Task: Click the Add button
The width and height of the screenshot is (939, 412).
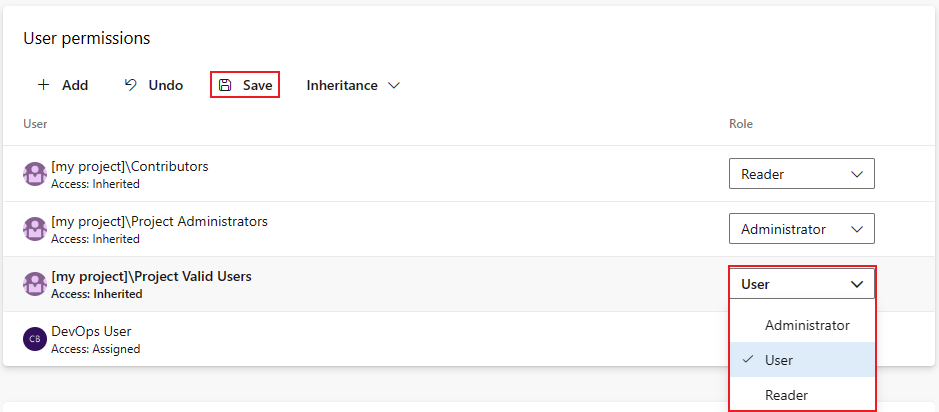Action: click(63, 85)
